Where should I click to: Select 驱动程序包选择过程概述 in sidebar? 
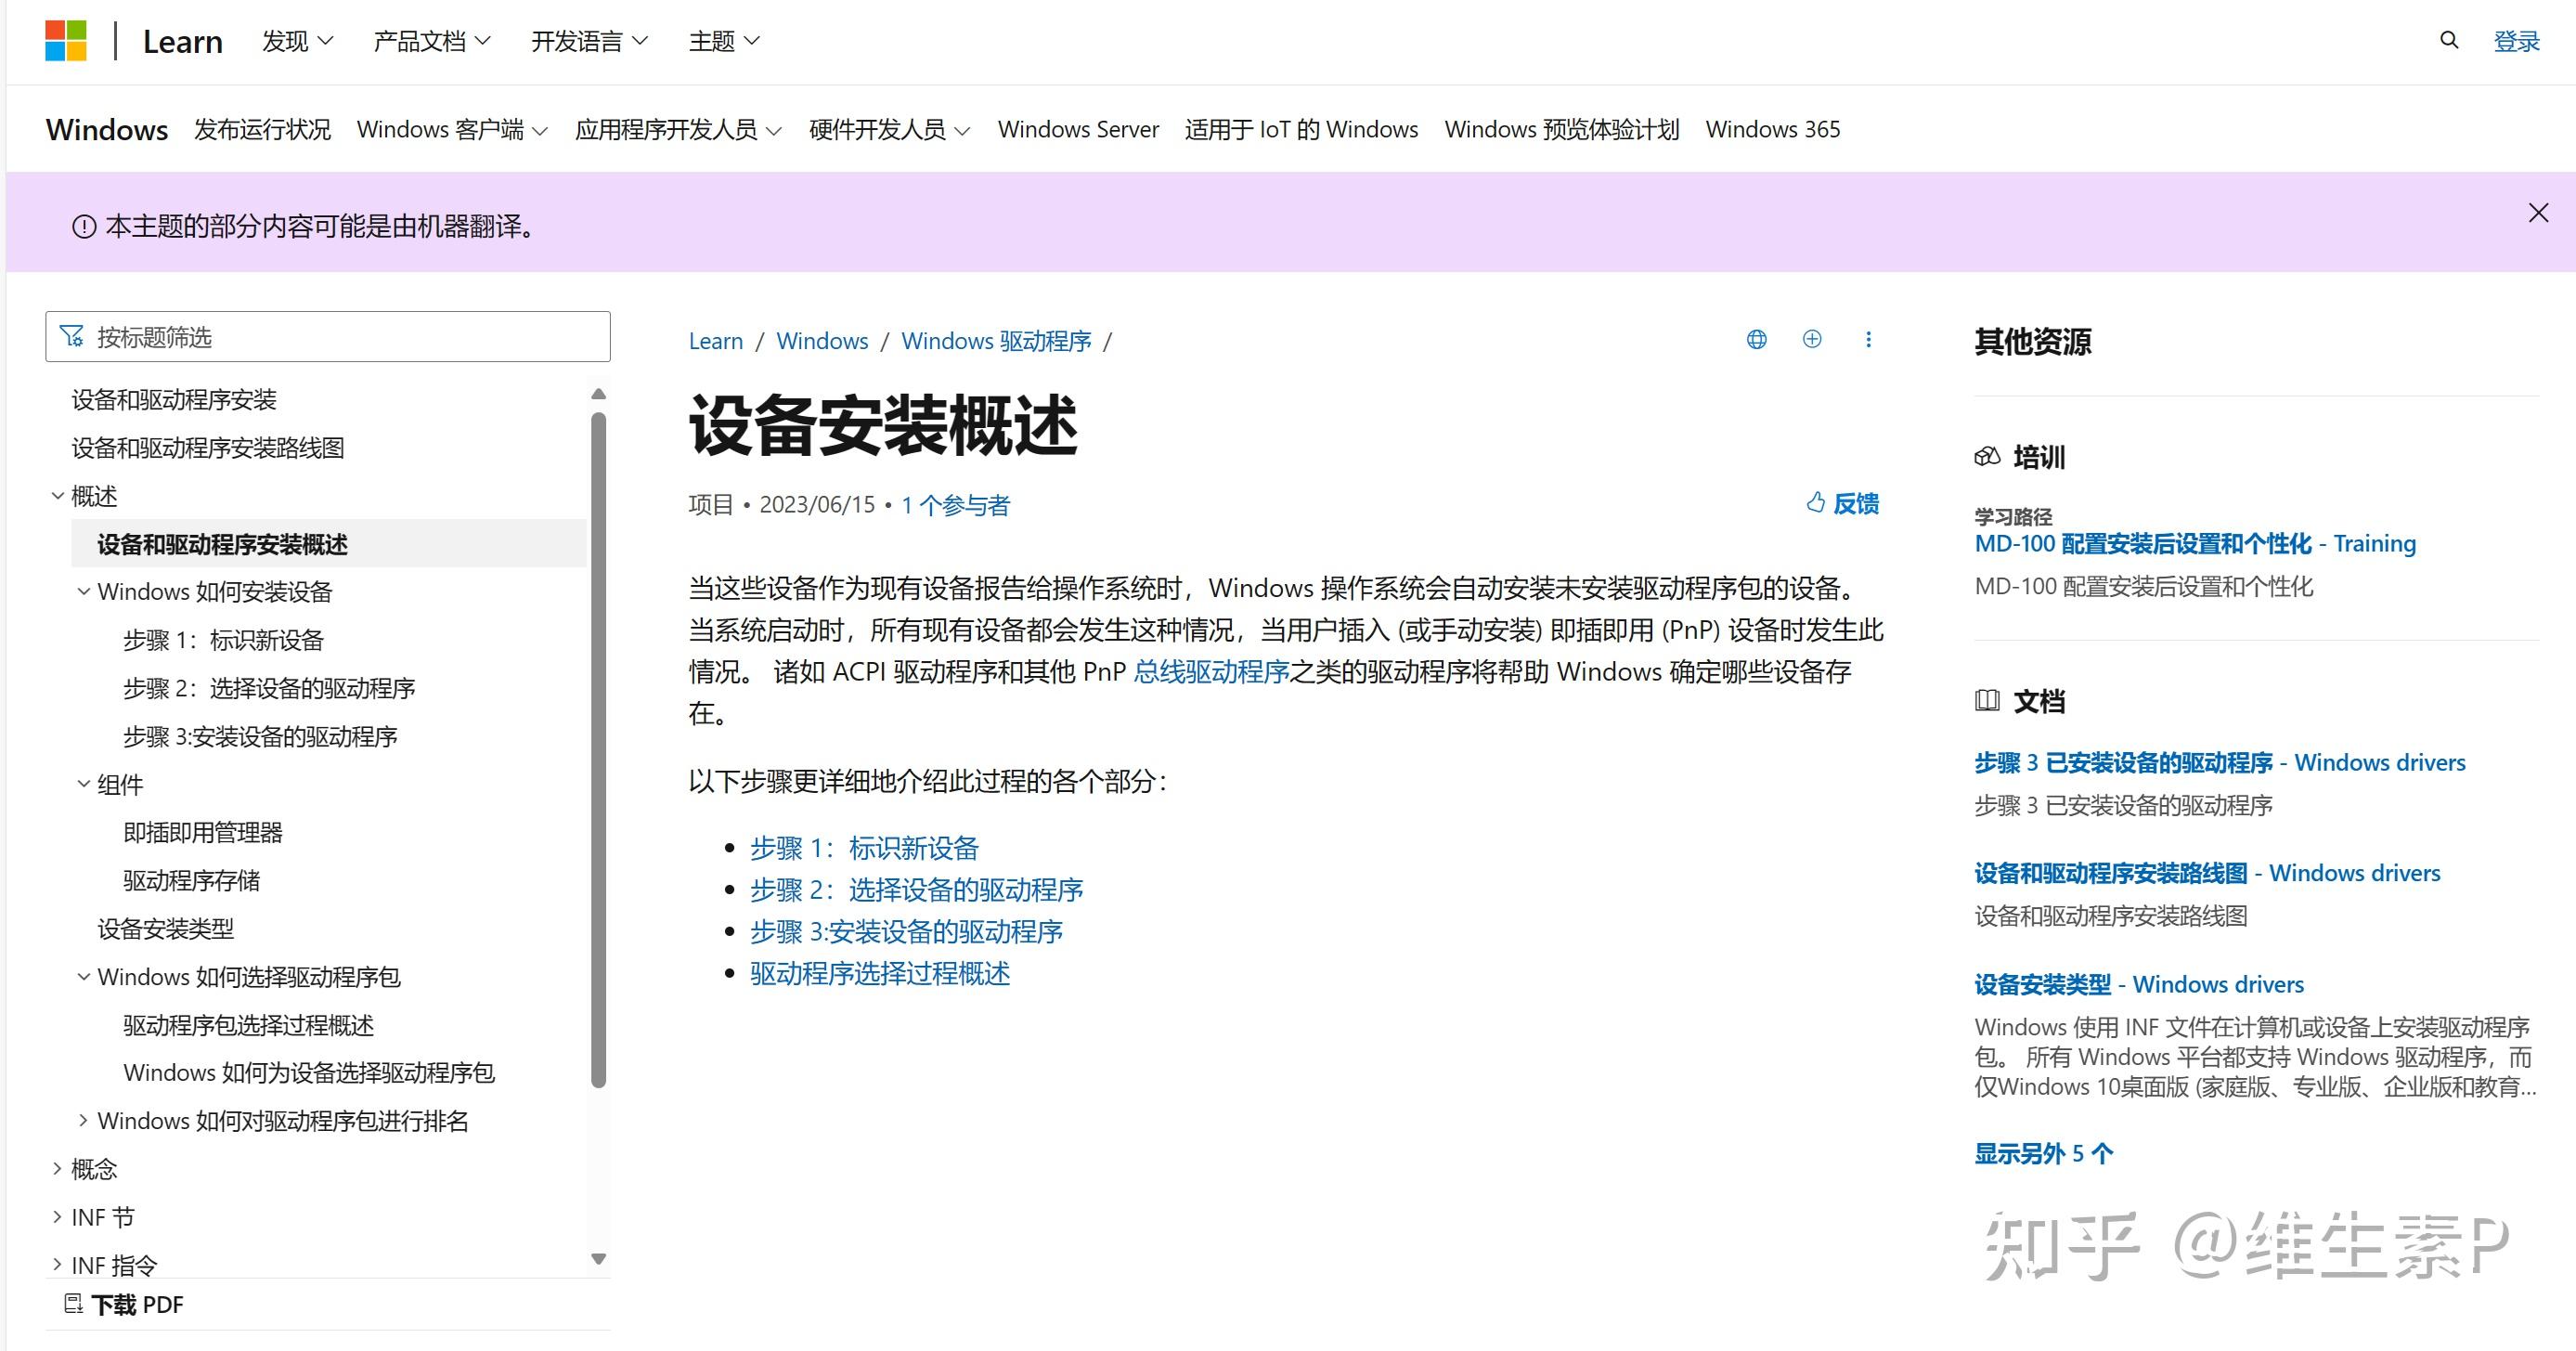pos(248,1025)
